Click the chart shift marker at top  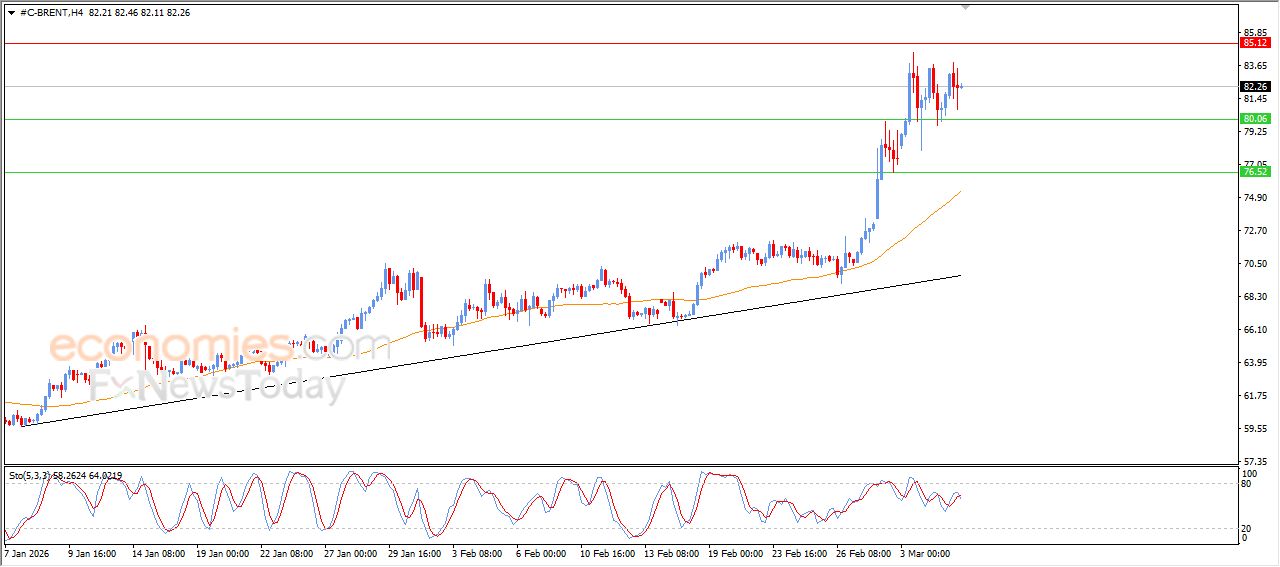[965, 7]
